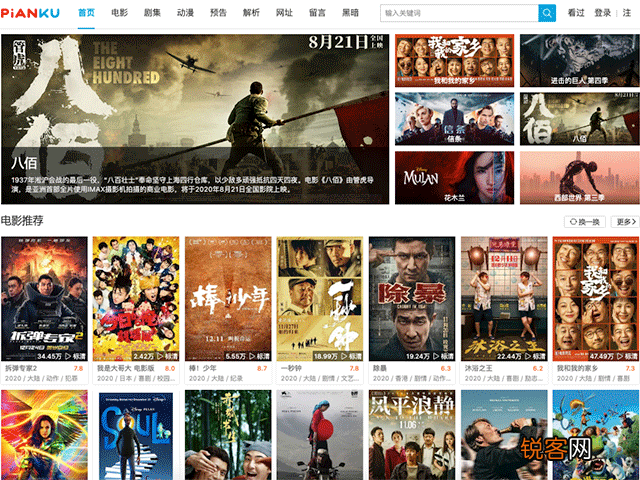
Task: Click the 拆弹专家2 title text
Action: [x=21, y=368]
